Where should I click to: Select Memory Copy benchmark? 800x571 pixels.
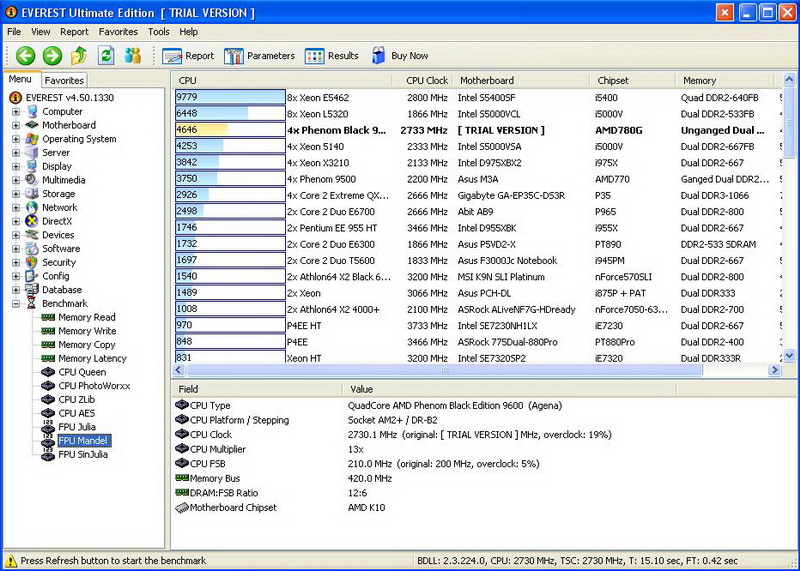(x=87, y=345)
